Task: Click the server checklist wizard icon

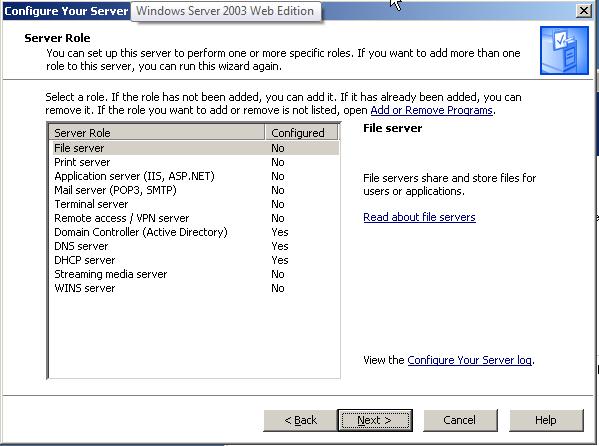Action: coord(564,50)
